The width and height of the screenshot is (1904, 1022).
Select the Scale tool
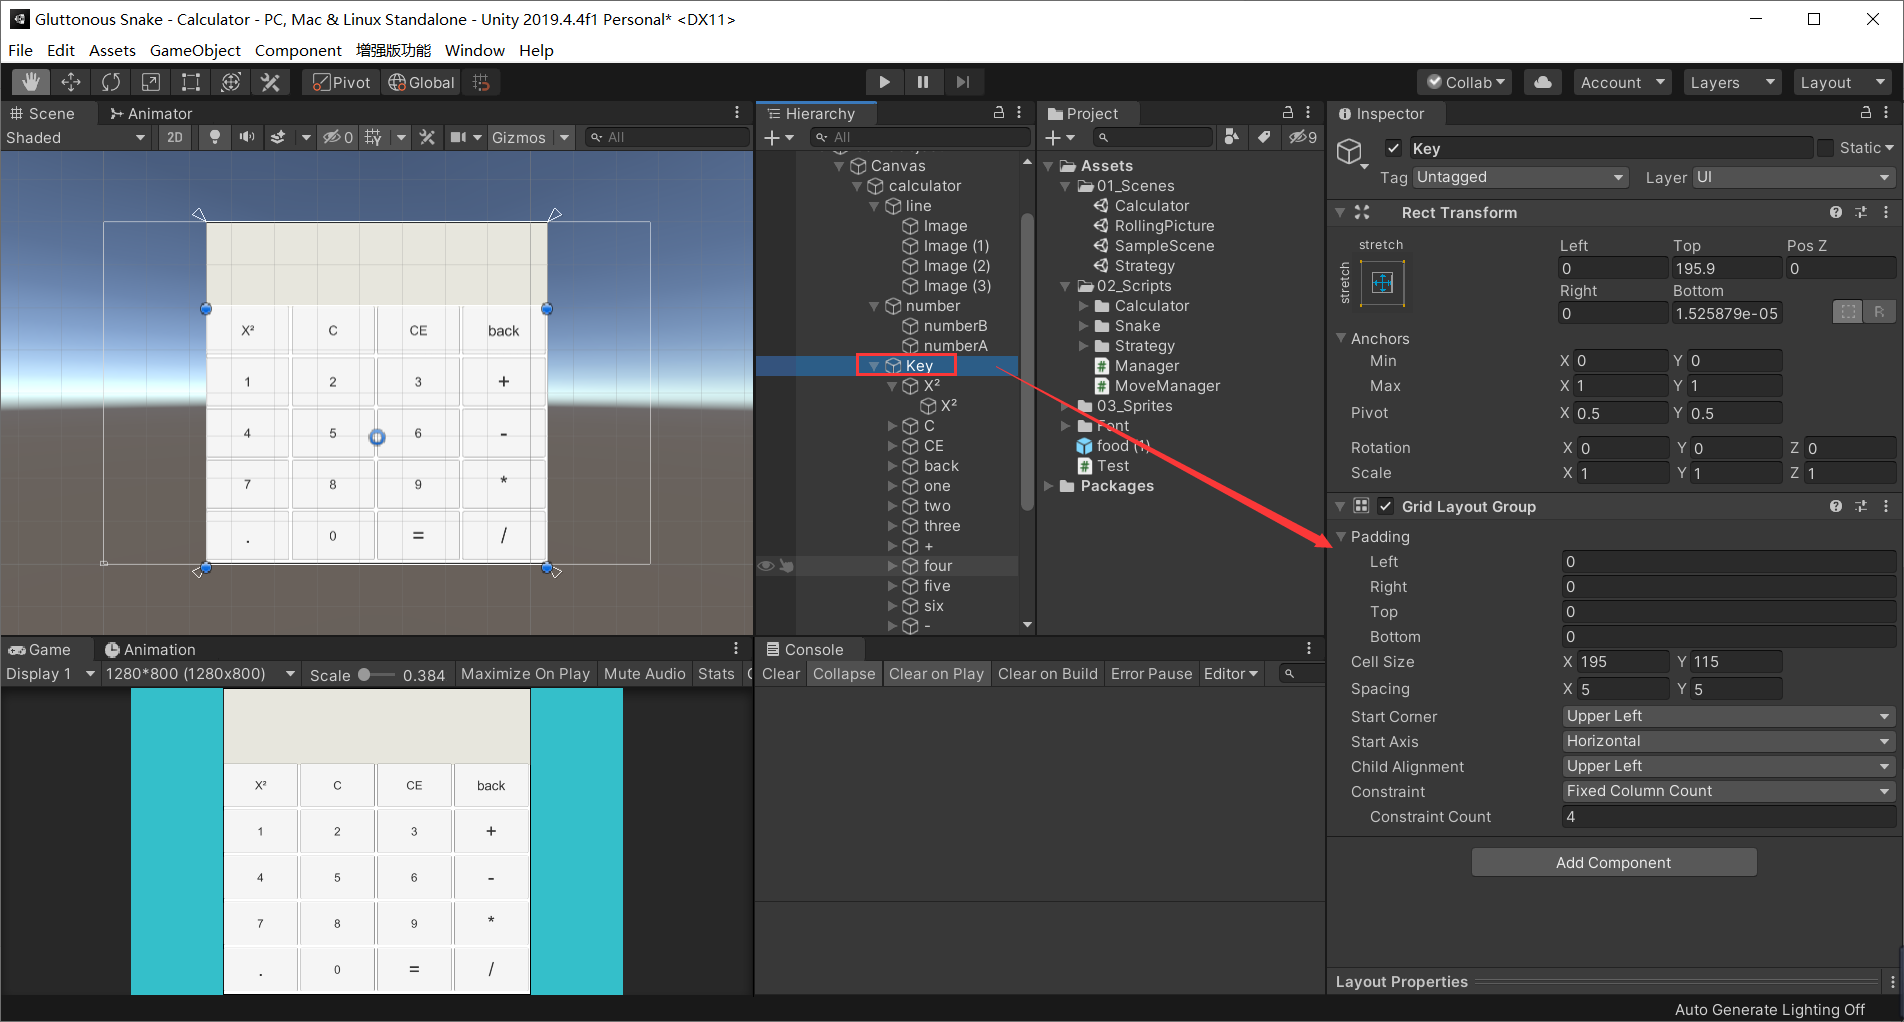pyautogui.click(x=150, y=81)
